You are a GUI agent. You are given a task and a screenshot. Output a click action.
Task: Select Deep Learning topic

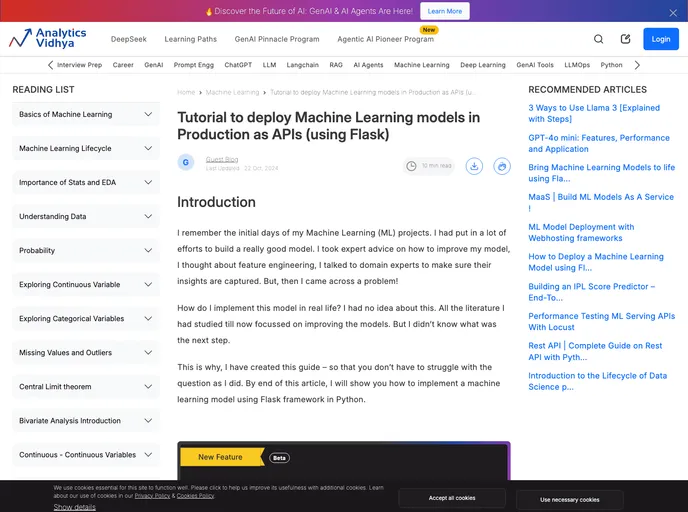[483, 65]
